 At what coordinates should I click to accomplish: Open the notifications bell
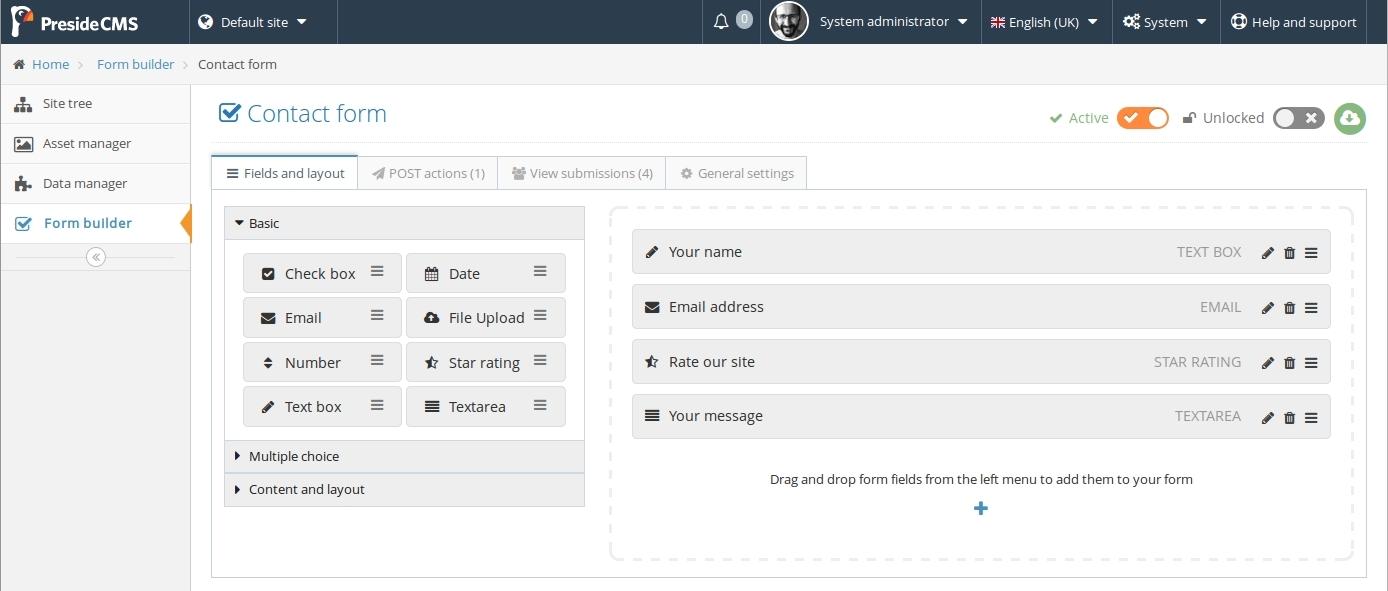click(721, 21)
